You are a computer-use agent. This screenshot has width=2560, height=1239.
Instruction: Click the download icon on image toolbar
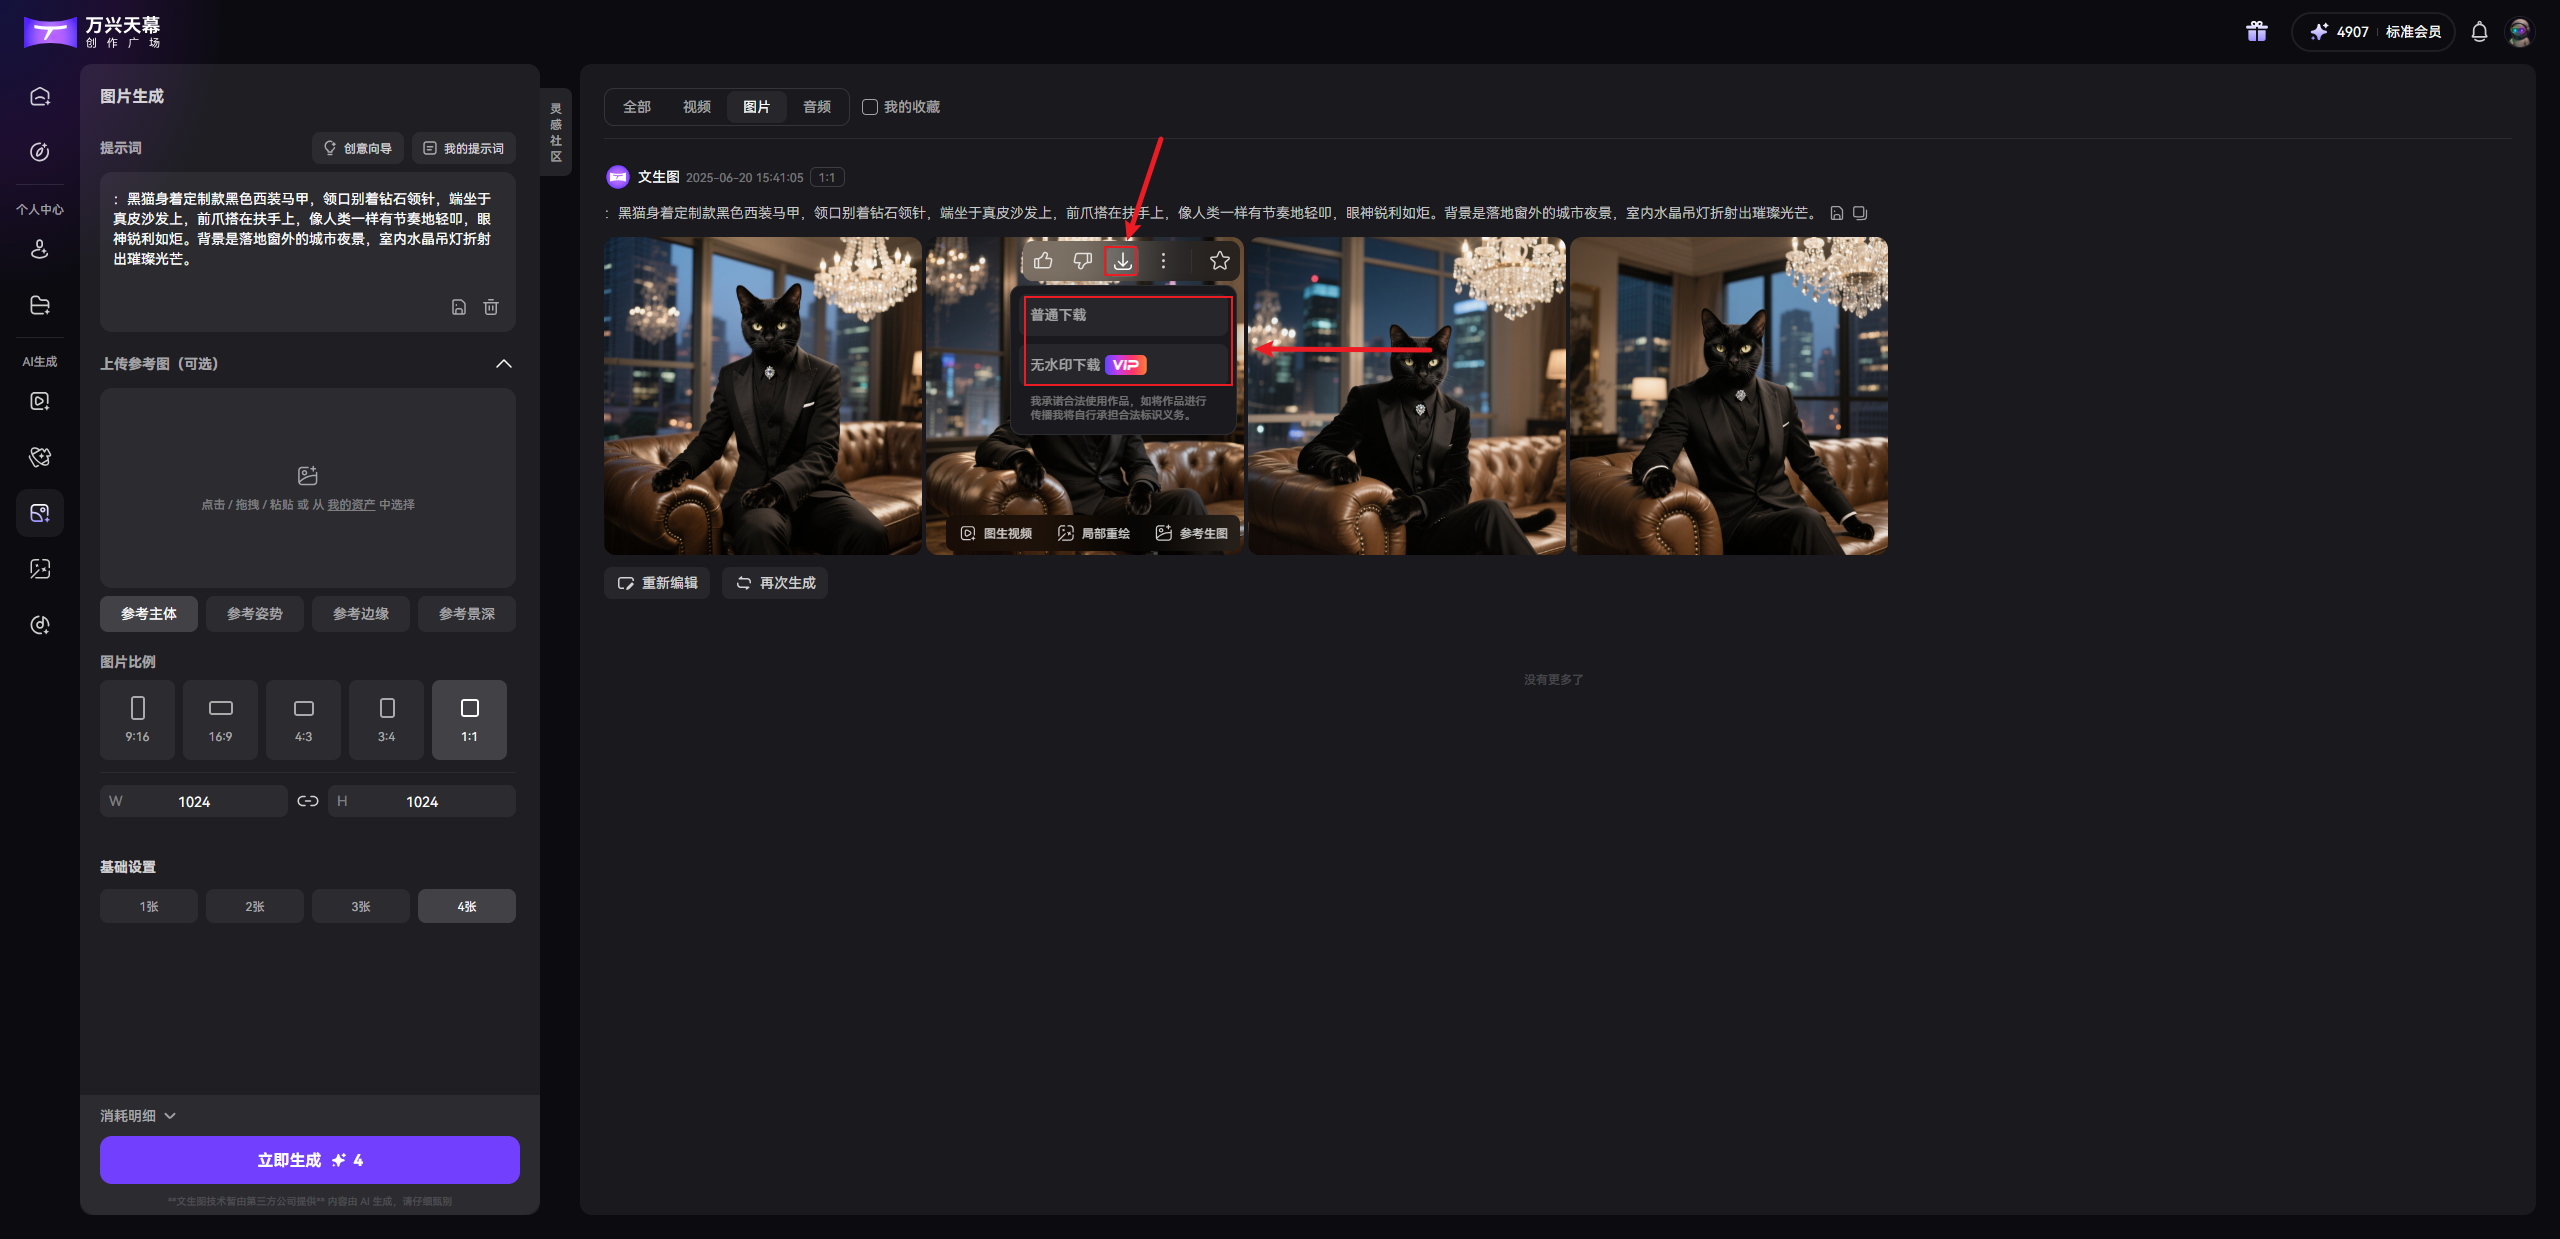point(1122,261)
